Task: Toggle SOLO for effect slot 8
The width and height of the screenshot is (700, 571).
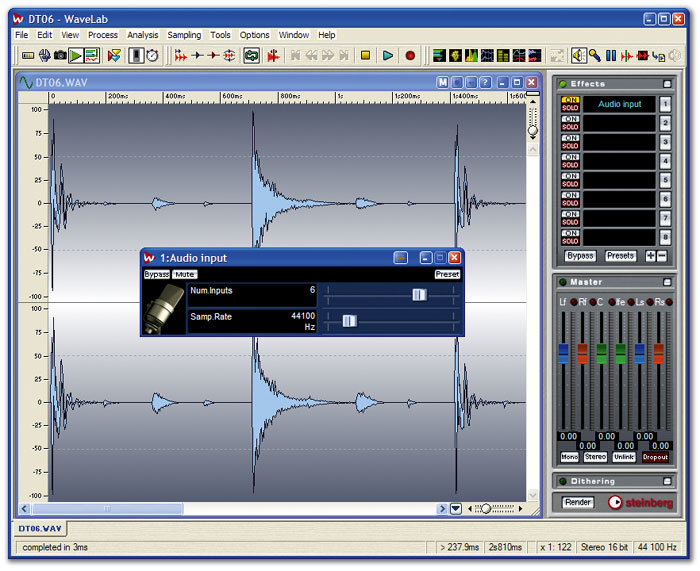Action: pos(570,241)
